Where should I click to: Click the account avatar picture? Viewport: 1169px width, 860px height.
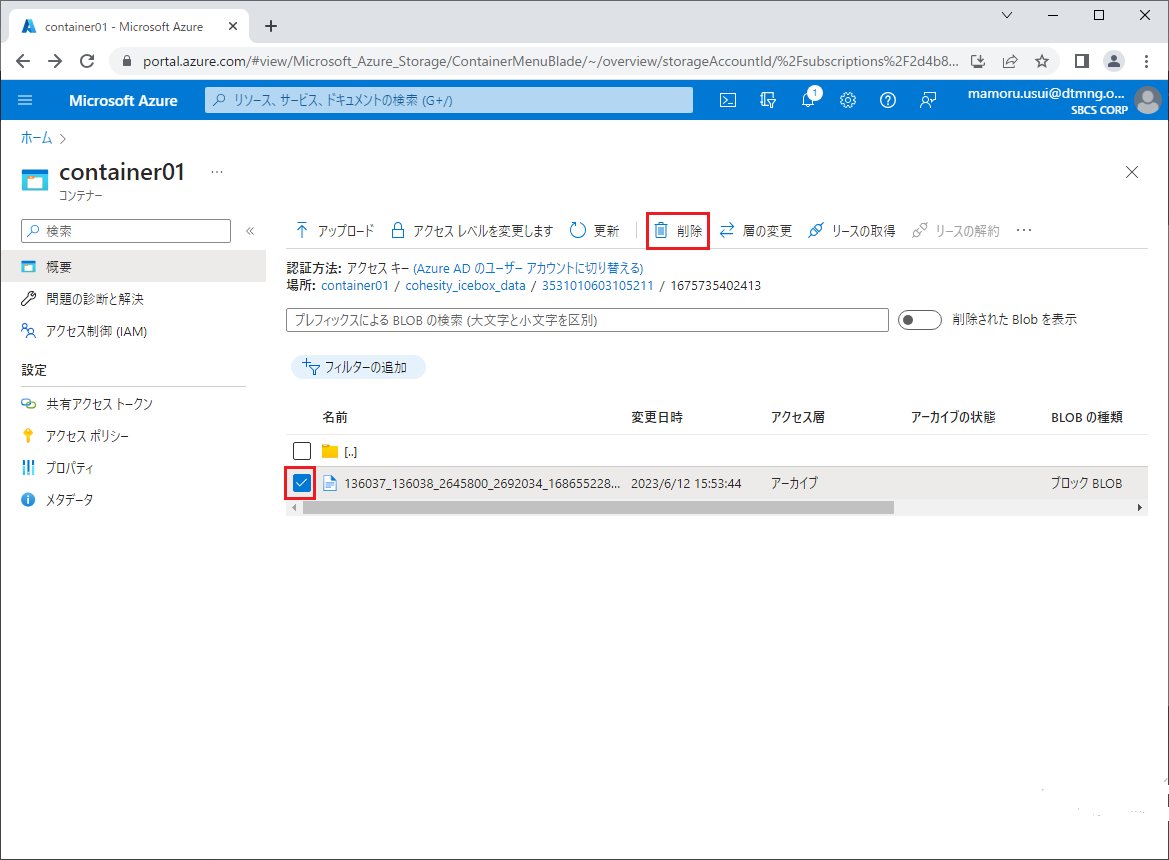pos(1147,100)
